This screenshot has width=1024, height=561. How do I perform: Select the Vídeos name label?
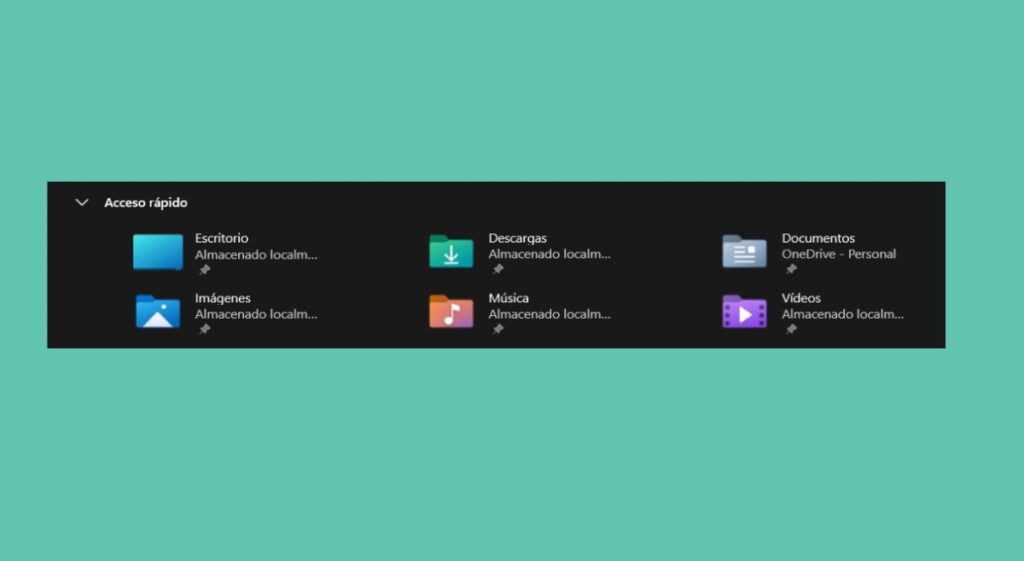point(801,298)
